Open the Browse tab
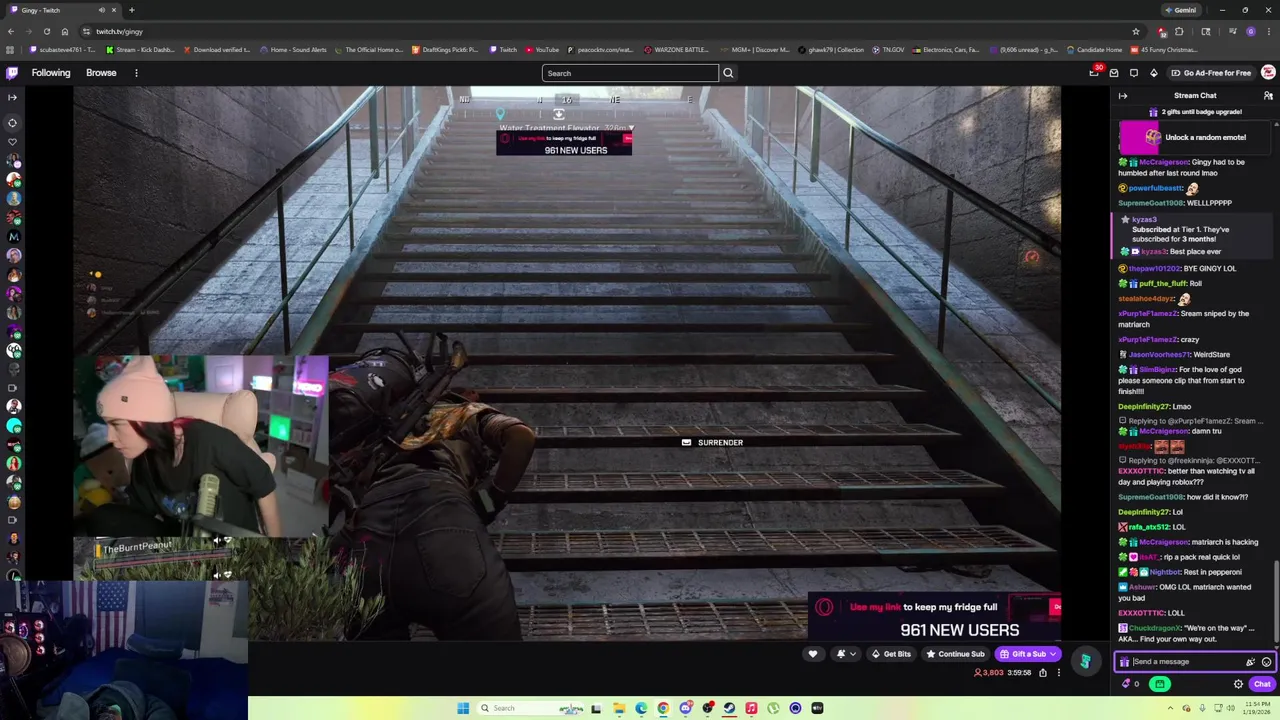This screenshot has width=1280, height=720. [x=101, y=73]
